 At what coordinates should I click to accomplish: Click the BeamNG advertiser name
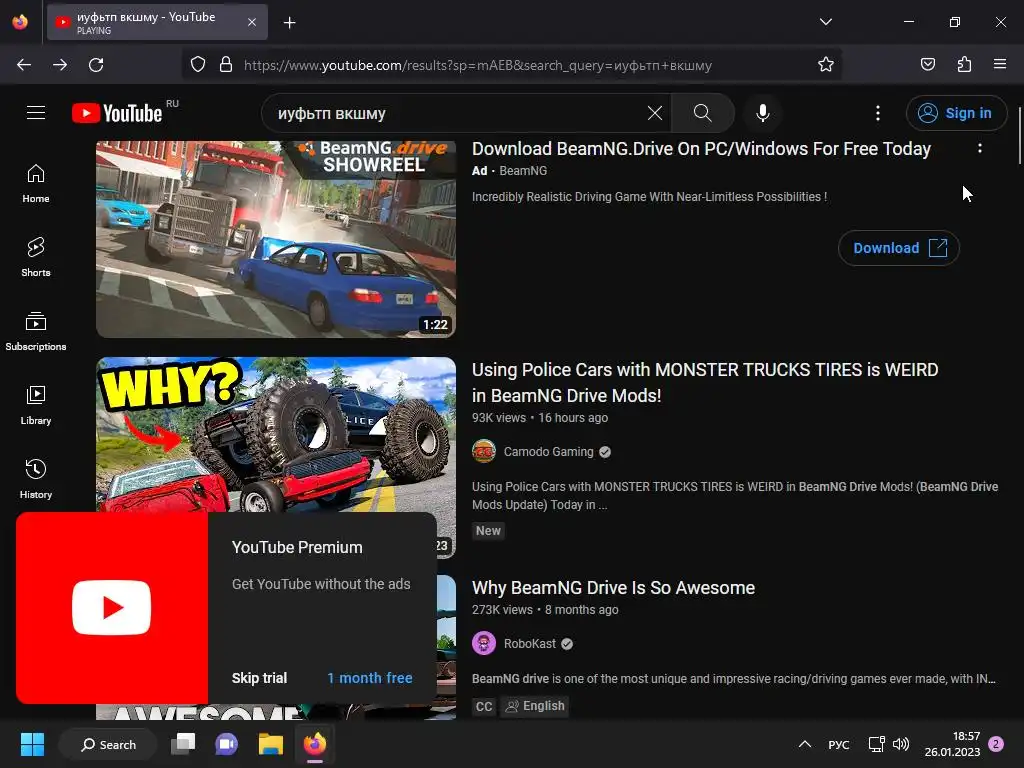[x=523, y=170]
